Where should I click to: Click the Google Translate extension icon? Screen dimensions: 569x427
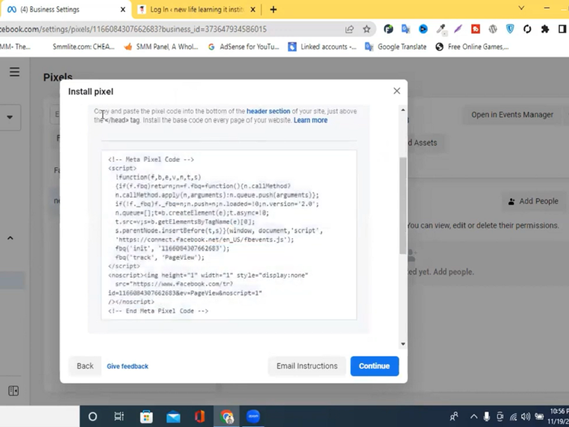[405, 29]
